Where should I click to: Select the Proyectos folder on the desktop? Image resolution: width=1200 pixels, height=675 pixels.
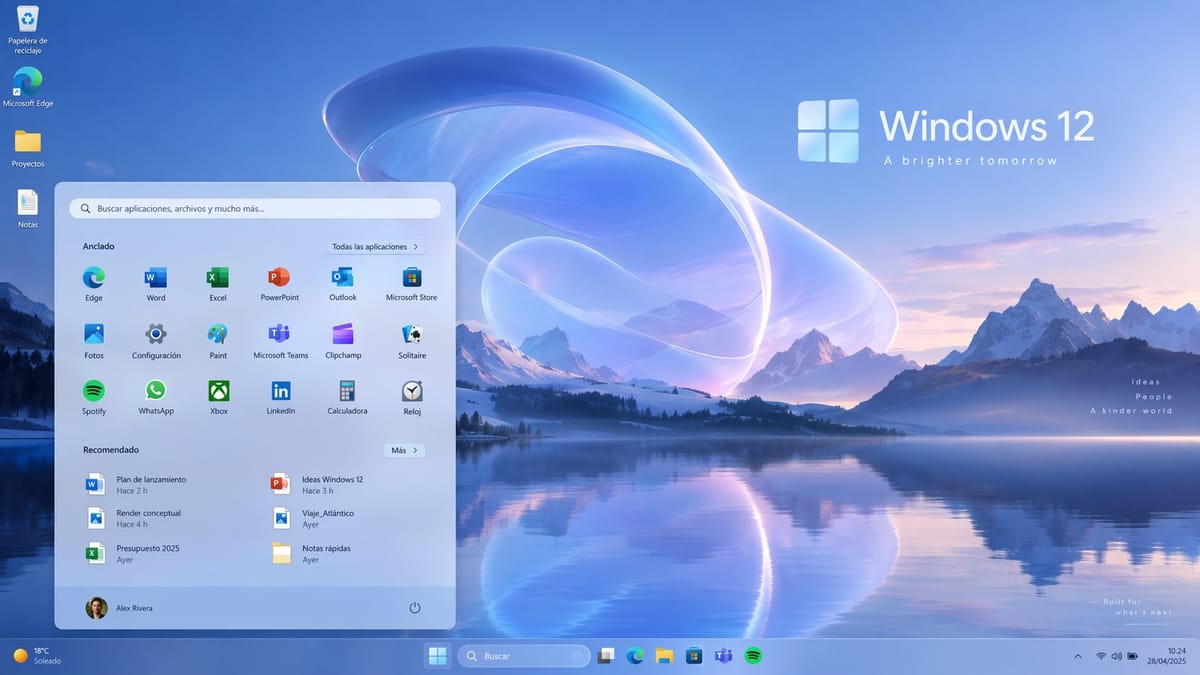pyautogui.click(x=28, y=148)
